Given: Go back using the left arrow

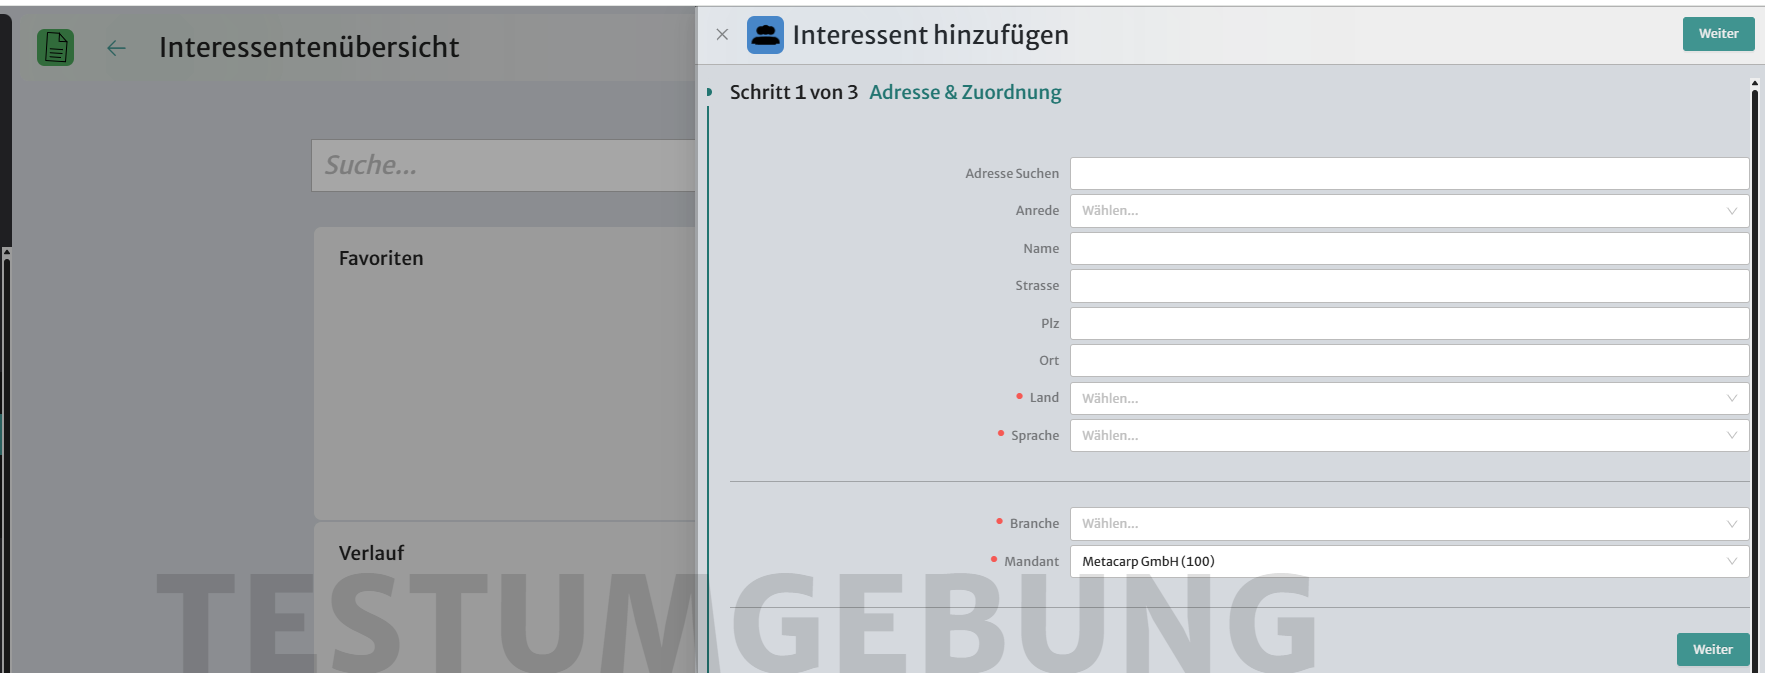Looking at the screenshot, I should click(116, 48).
